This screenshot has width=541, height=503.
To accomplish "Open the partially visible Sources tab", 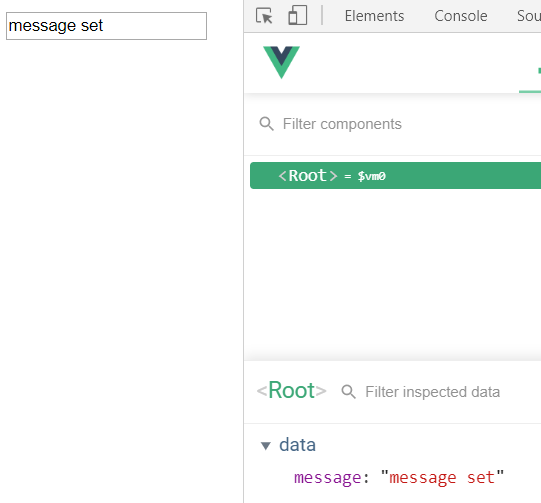I will (529, 16).
